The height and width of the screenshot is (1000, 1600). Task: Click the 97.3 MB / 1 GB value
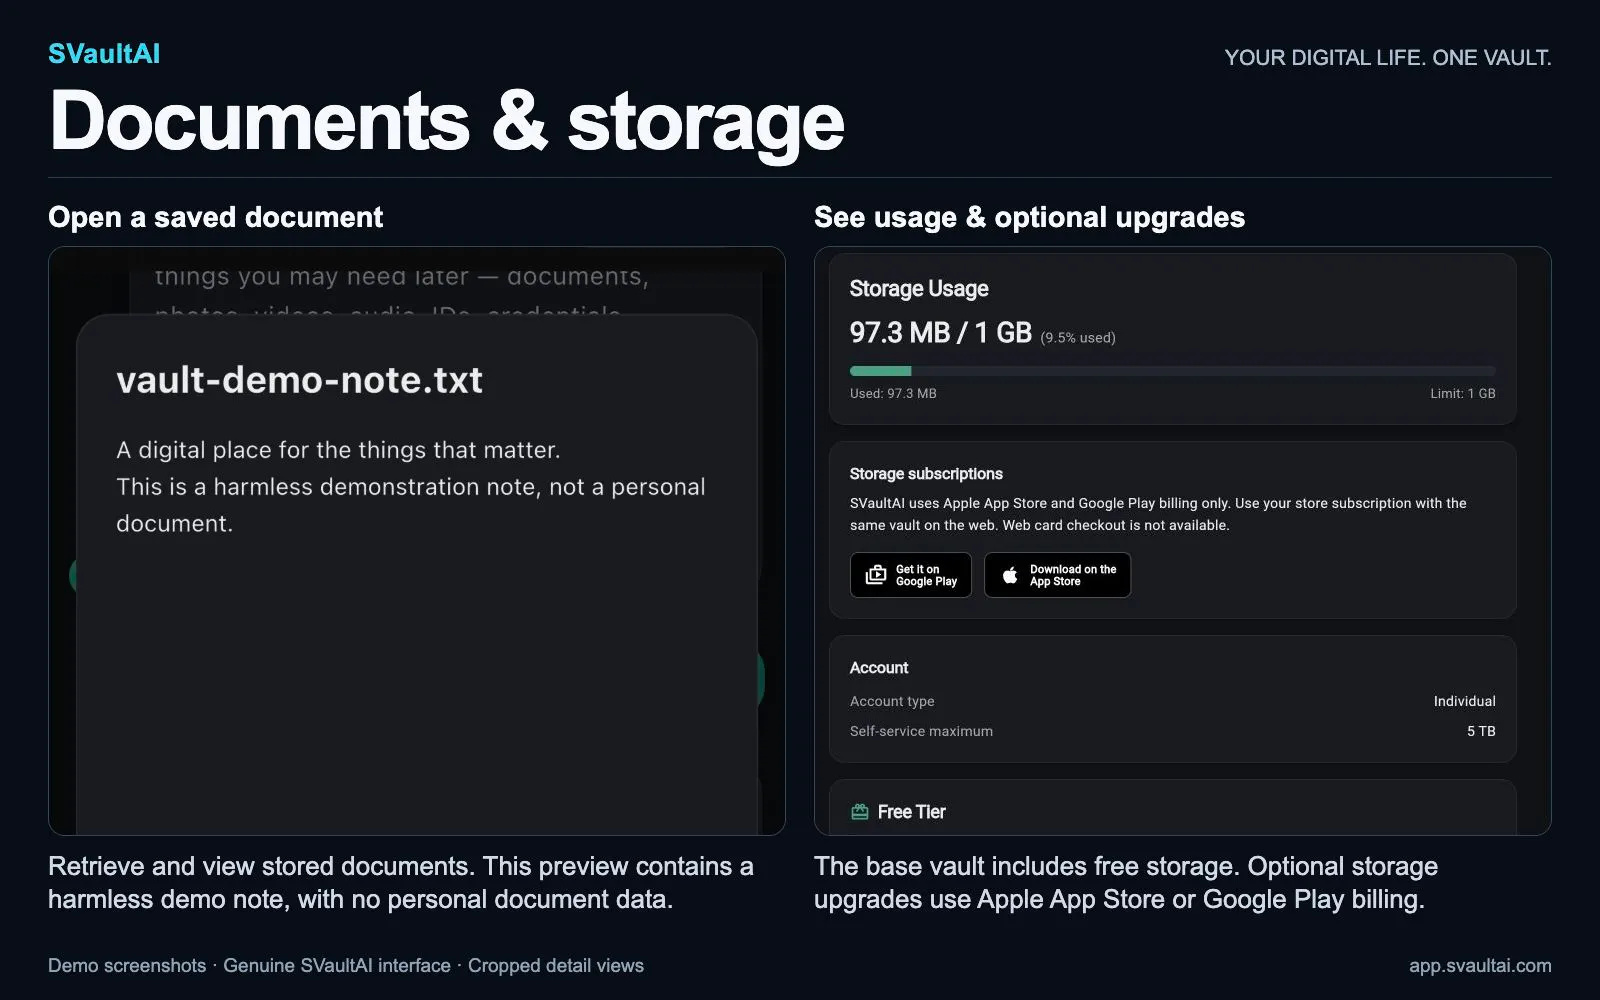point(940,333)
